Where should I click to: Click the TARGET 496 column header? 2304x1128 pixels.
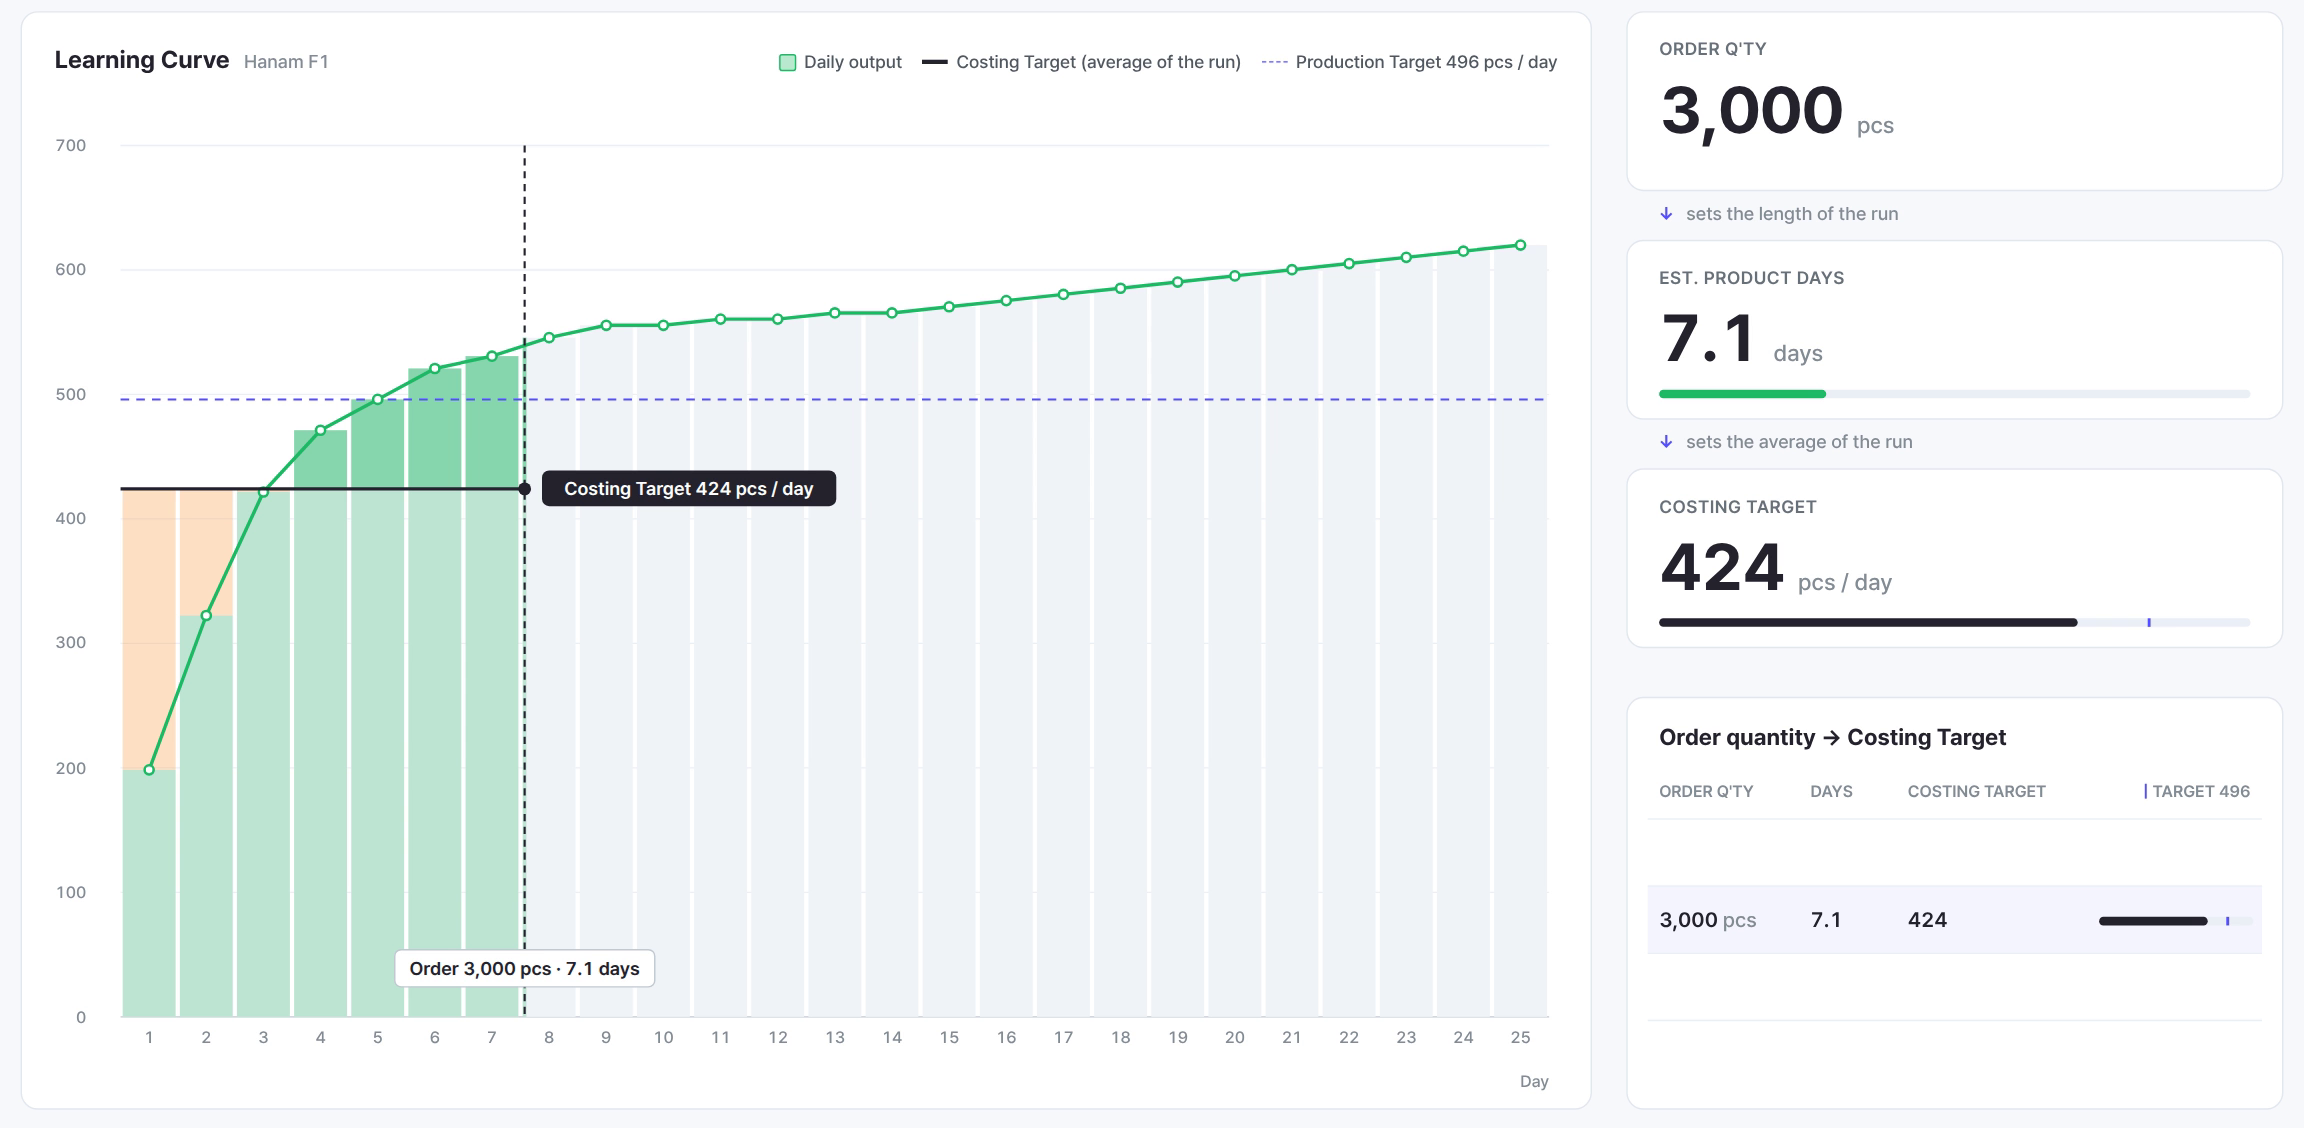[2197, 791]
